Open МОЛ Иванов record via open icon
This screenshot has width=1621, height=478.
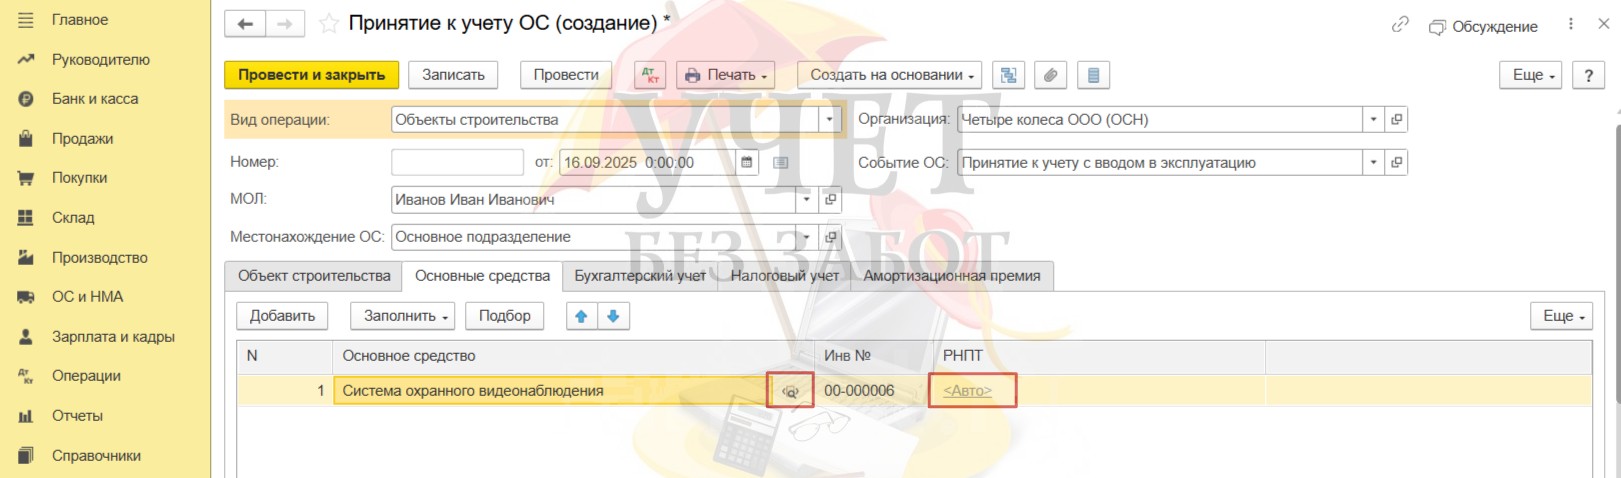(830, 199)
